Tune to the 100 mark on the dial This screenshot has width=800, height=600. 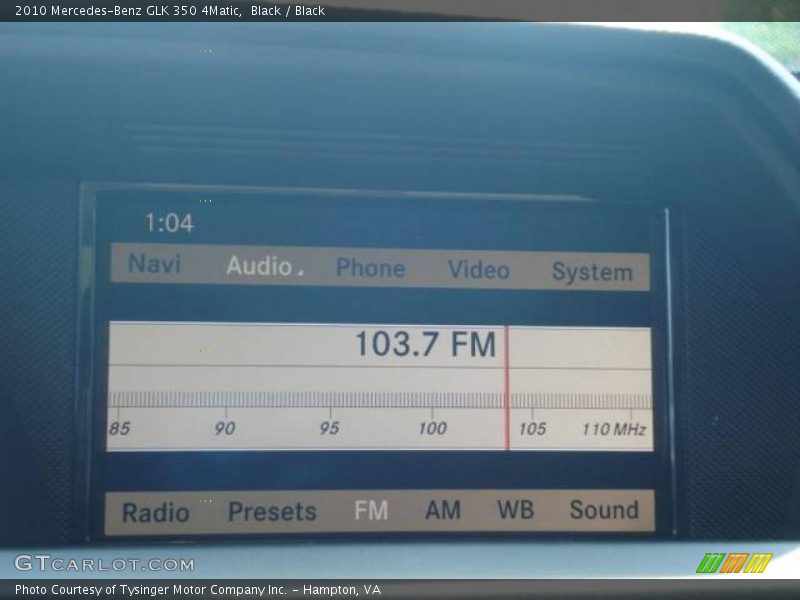pos(432,428)
